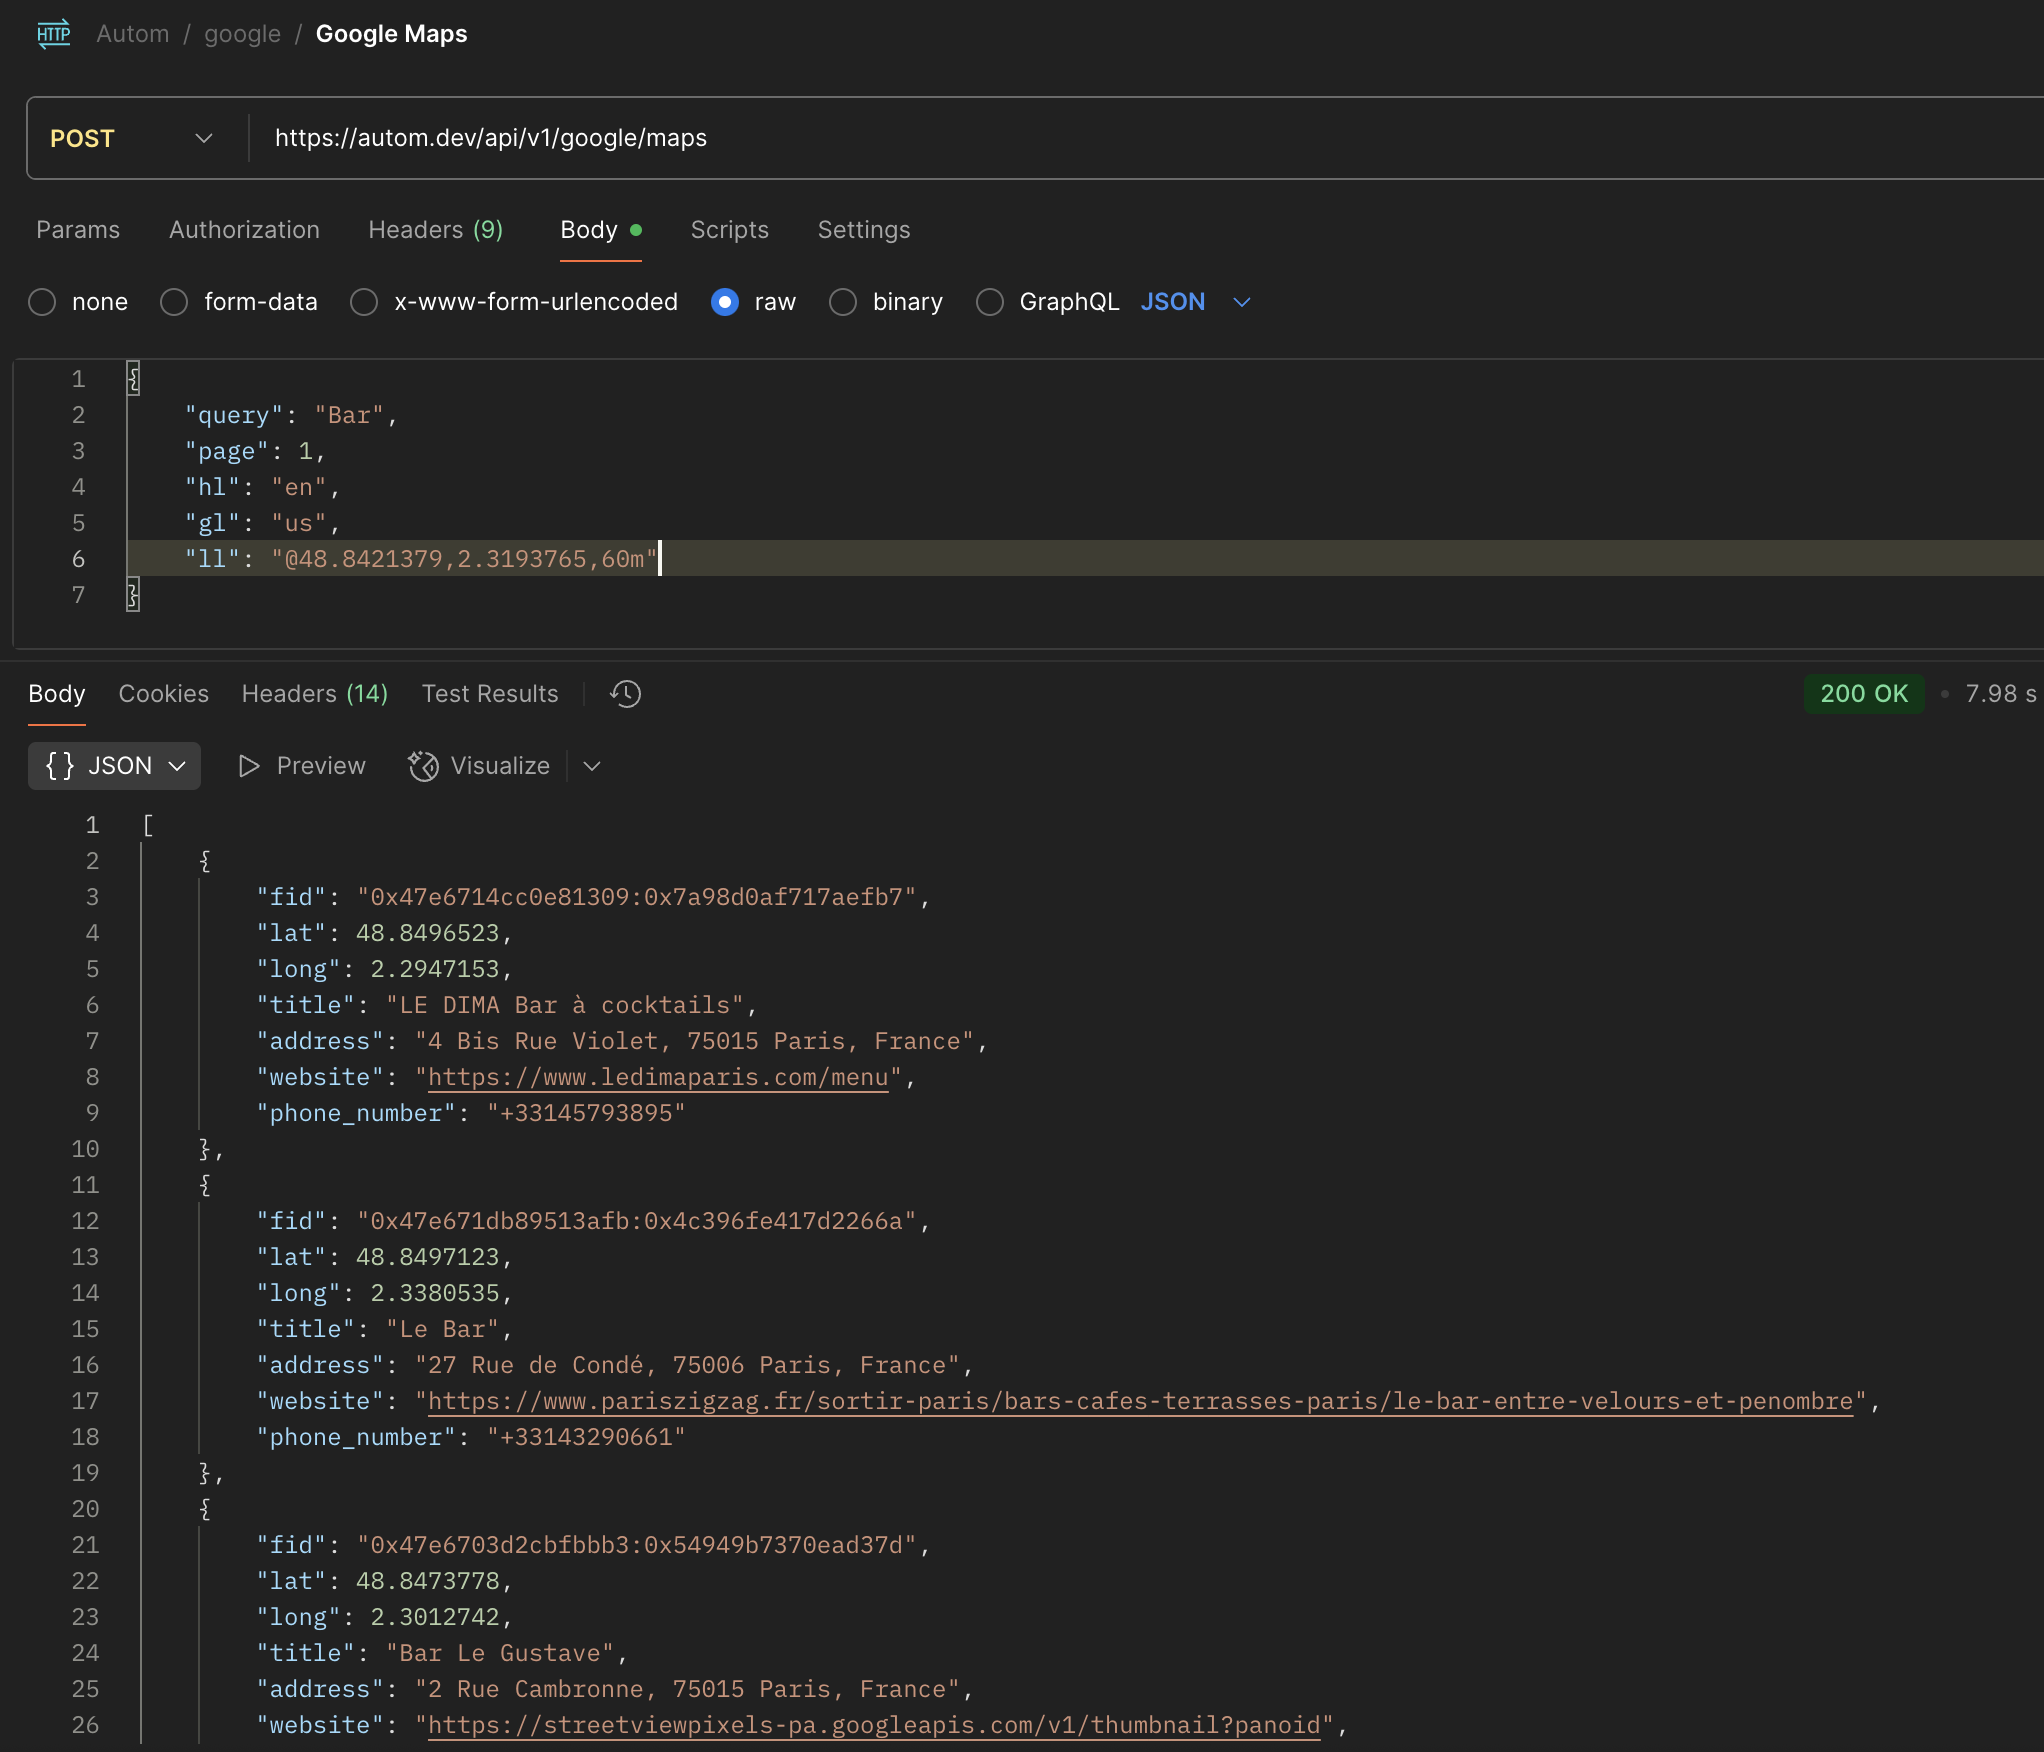
Task: Select the none body radio option
Action: pos(42,302)
